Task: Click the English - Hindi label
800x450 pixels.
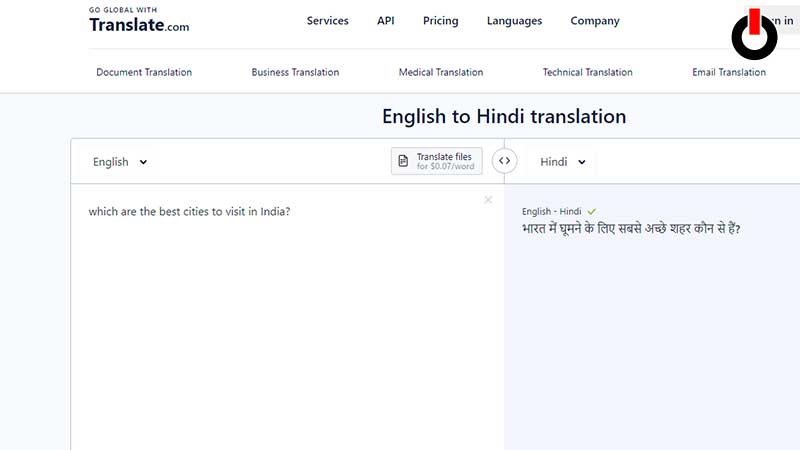Action: [x=551, y=211]
